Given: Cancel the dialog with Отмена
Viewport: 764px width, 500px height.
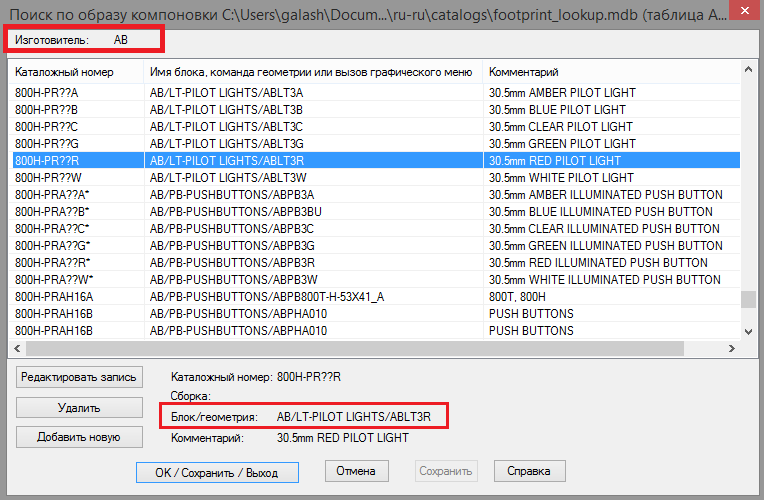Looking at the screenshot, I should pyautogui.click(x=356, y=471).
